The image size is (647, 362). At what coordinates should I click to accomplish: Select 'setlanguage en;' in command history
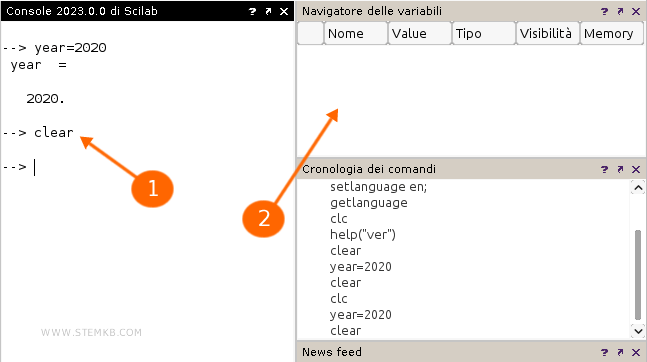[x=378, y=187]
